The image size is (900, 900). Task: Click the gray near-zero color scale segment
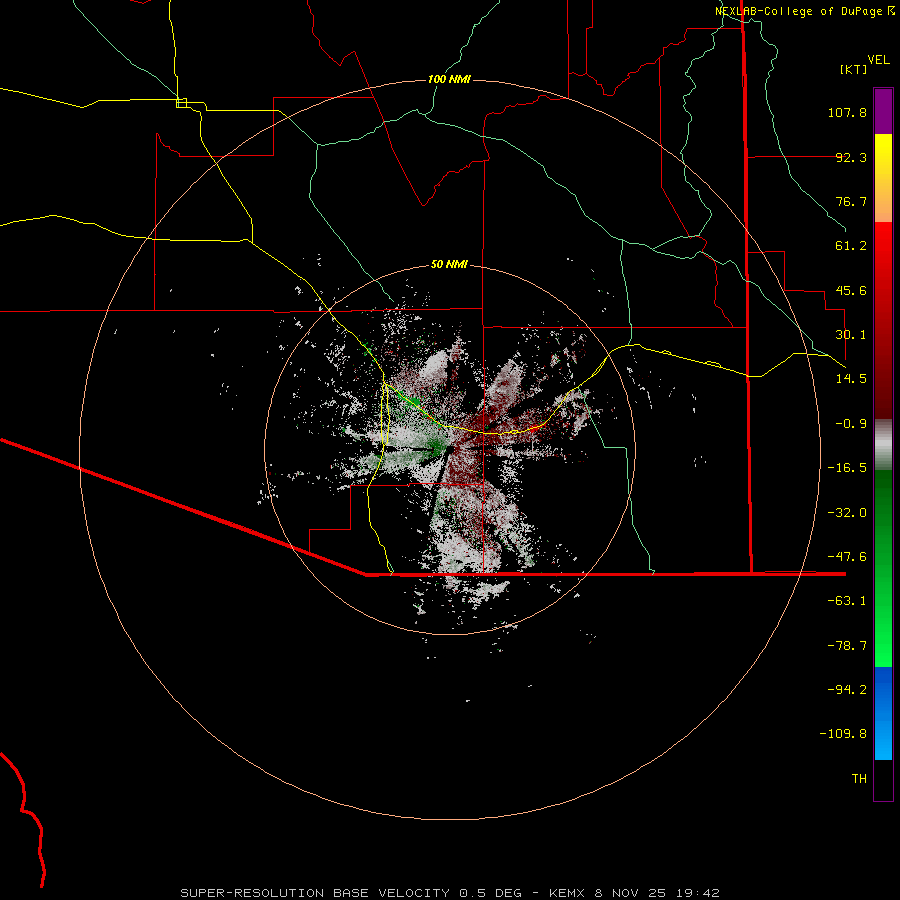coord(883,445)
